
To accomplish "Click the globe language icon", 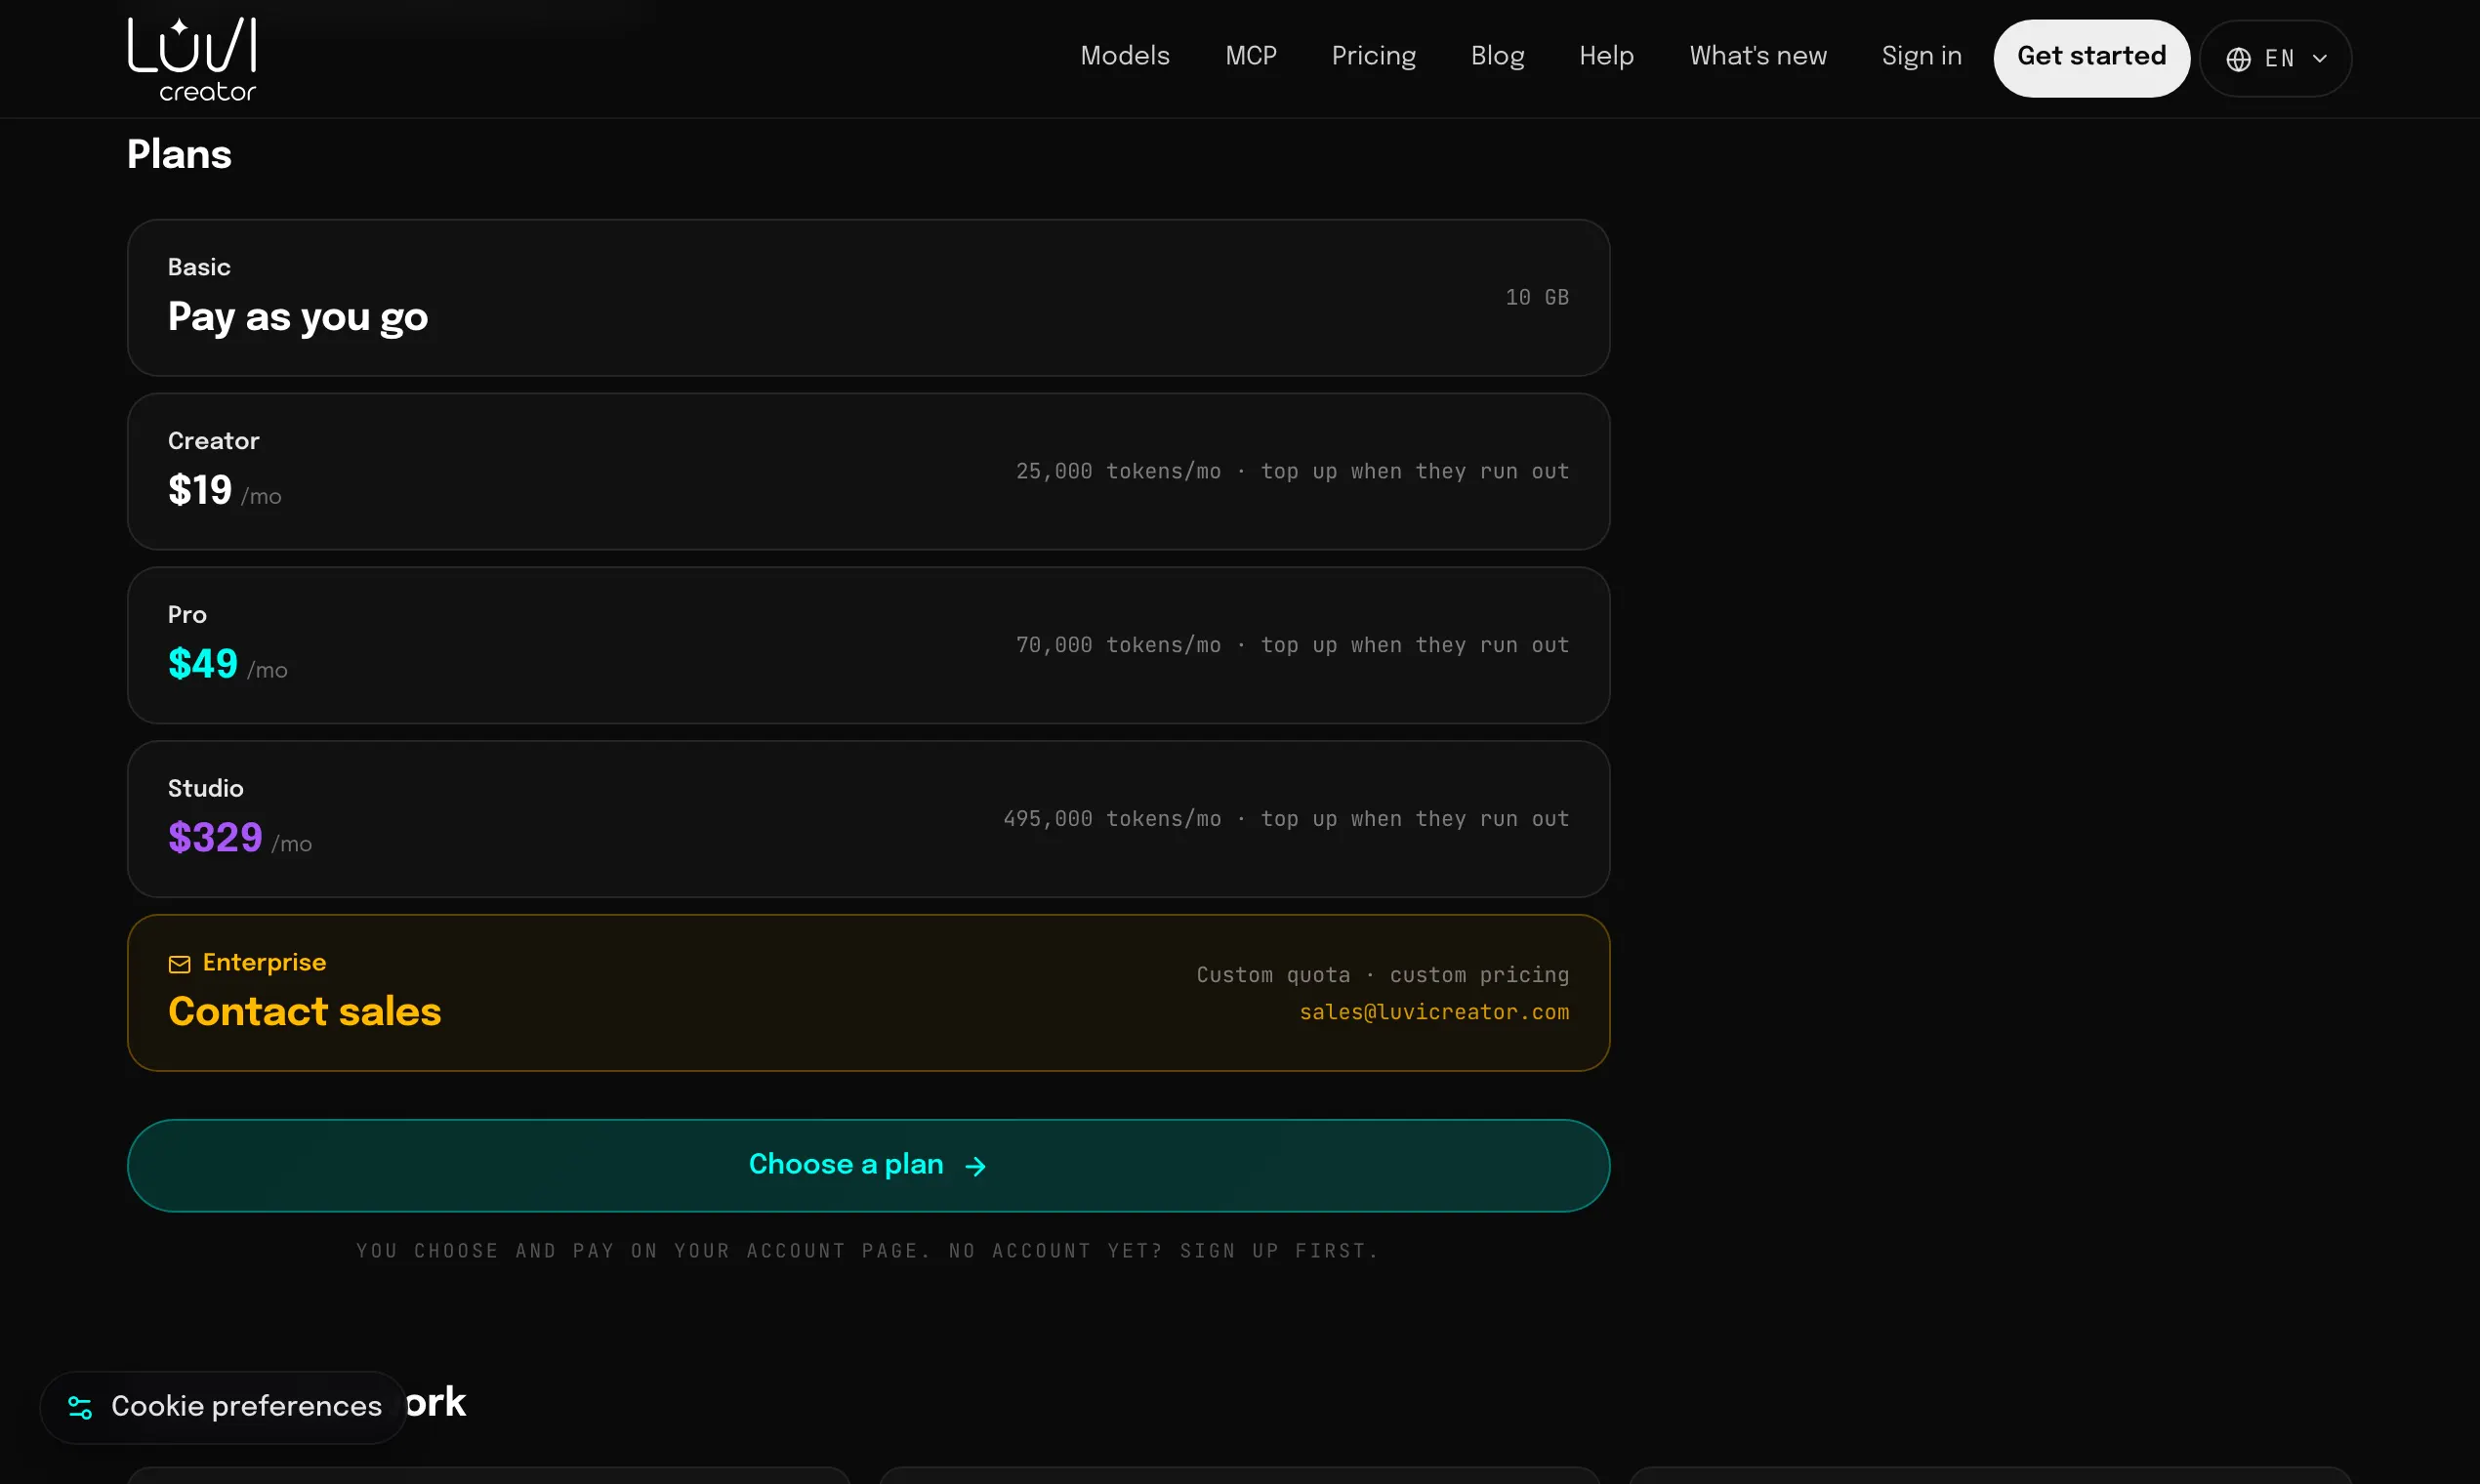I will point(2238,59).
